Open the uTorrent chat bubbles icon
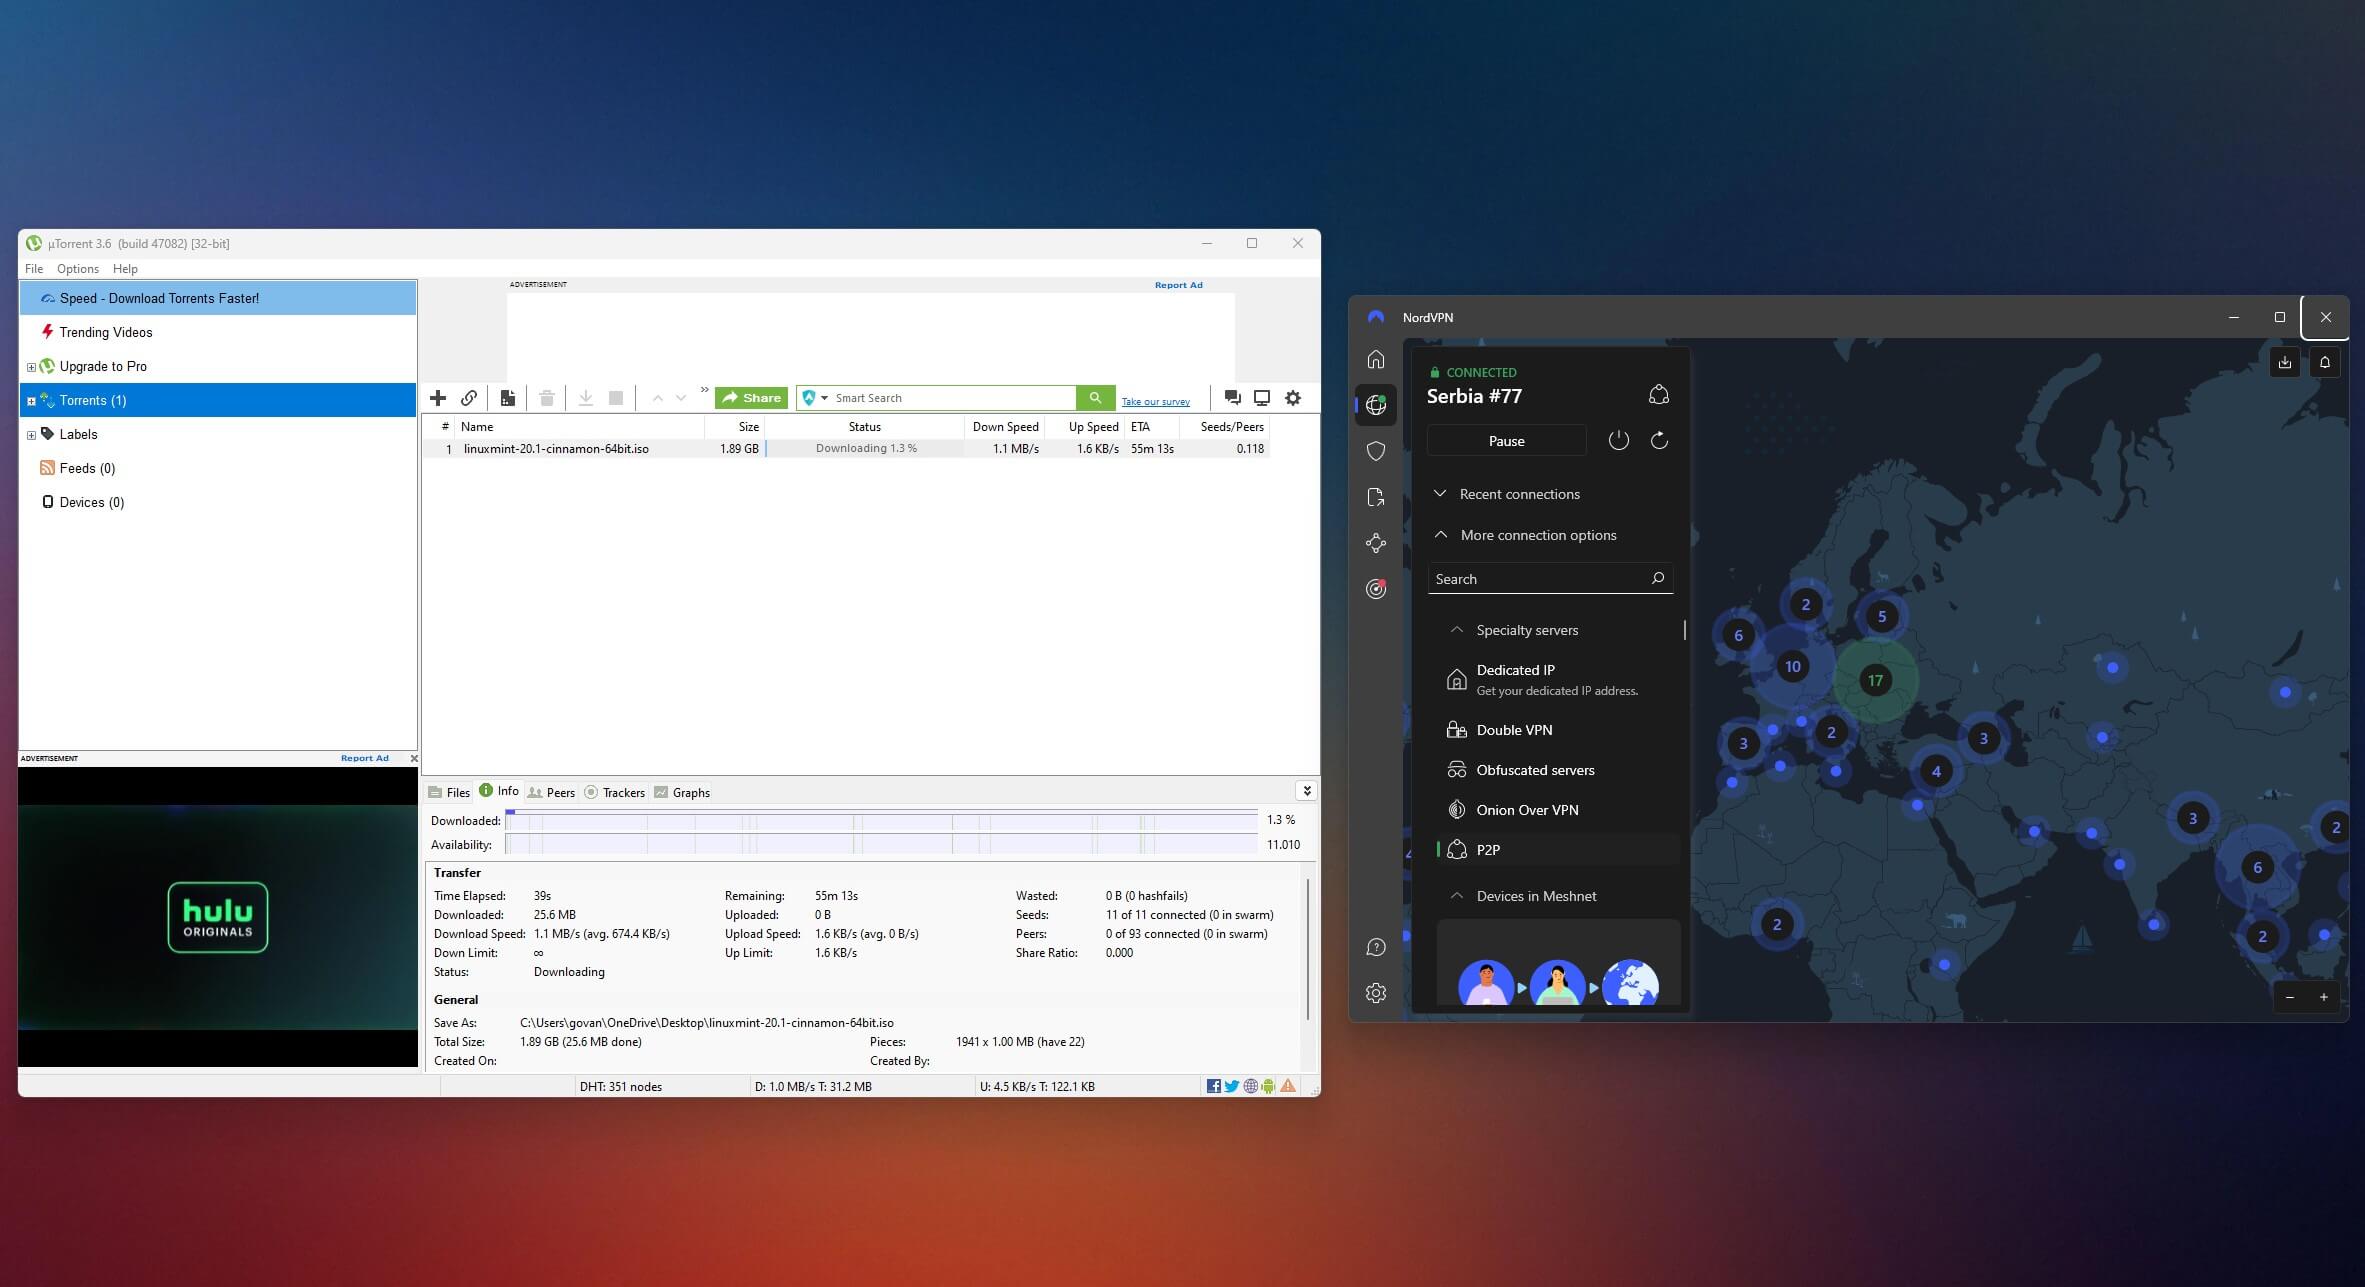This screenshot has width=2365, height=1287. click(1232, 398)
